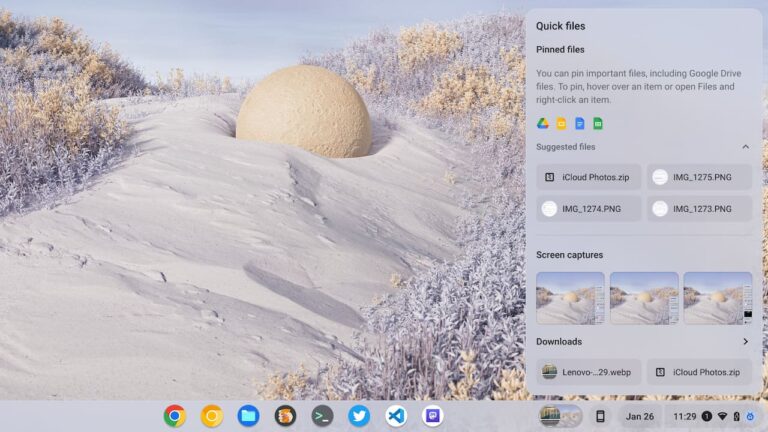Viewport: 768px width, 432px height.
Task: Click the Quick files heading
Action: (x=560, y=26)
